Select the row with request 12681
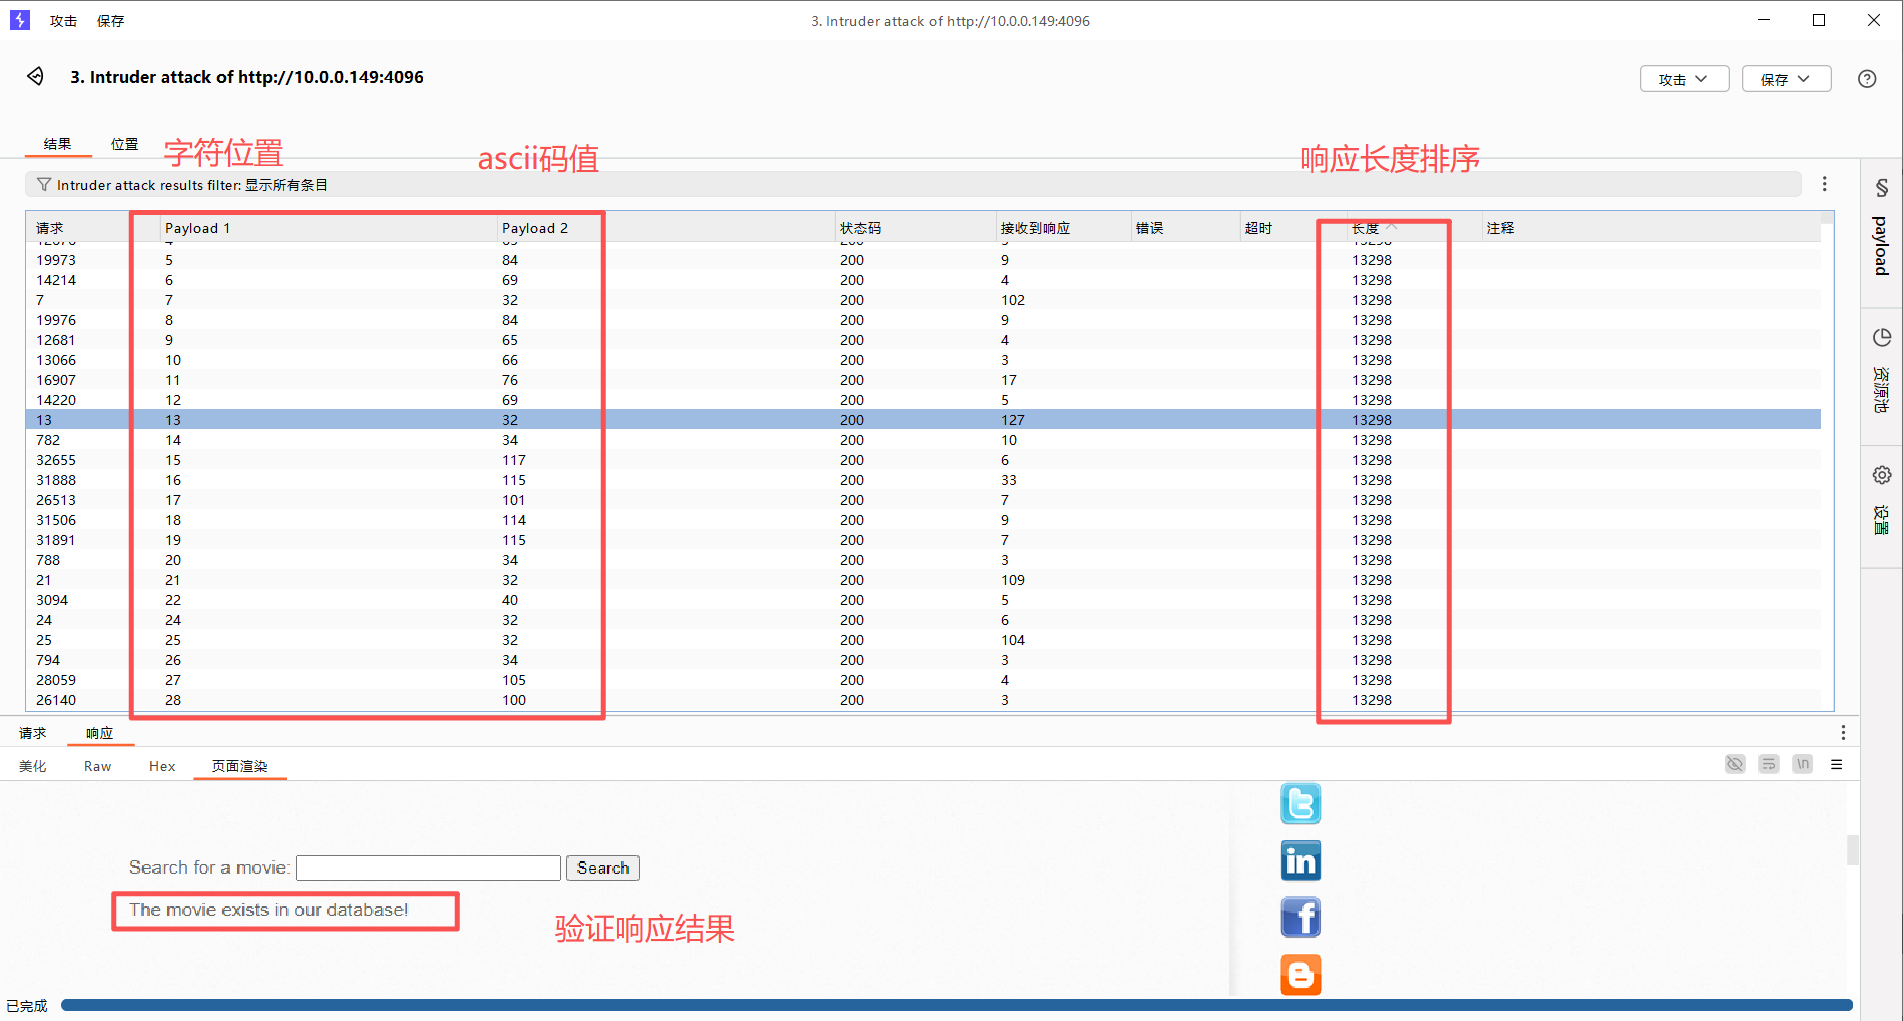Screen dimensions: 1903x1021 [923, 340]
